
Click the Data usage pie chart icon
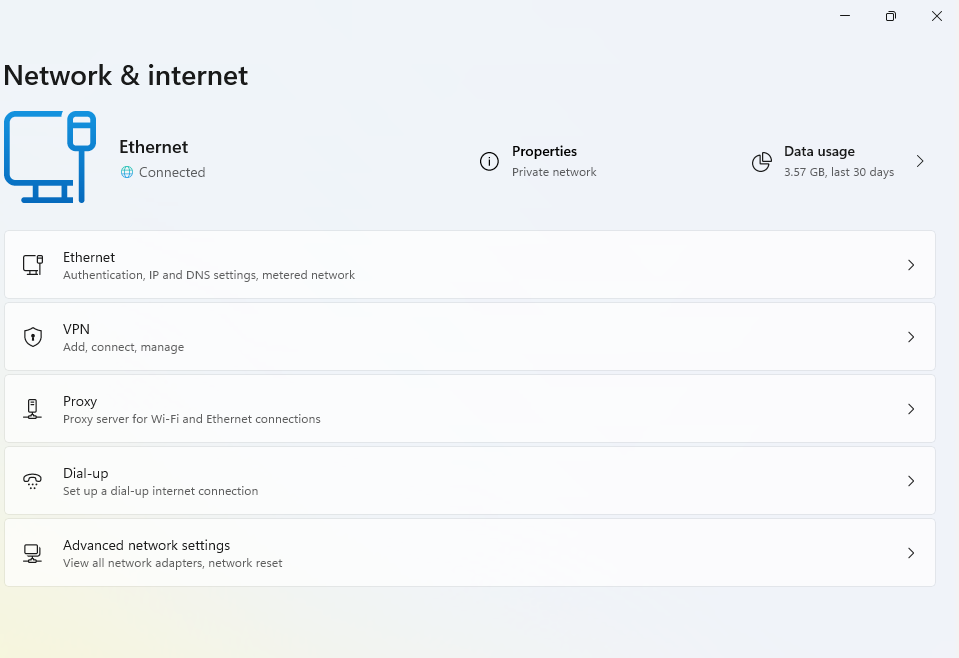[x=762, y=162]
